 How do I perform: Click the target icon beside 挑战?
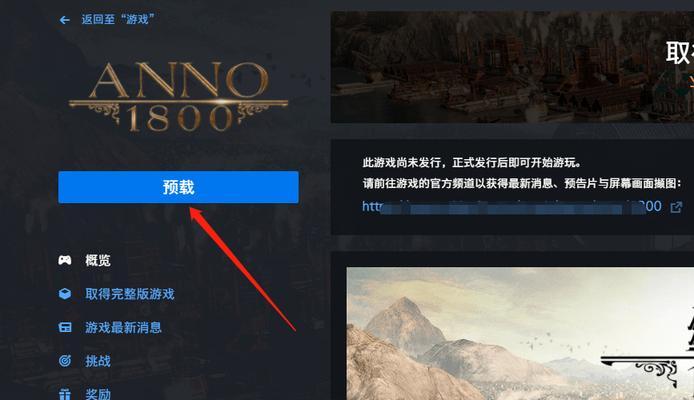[65, 361]
